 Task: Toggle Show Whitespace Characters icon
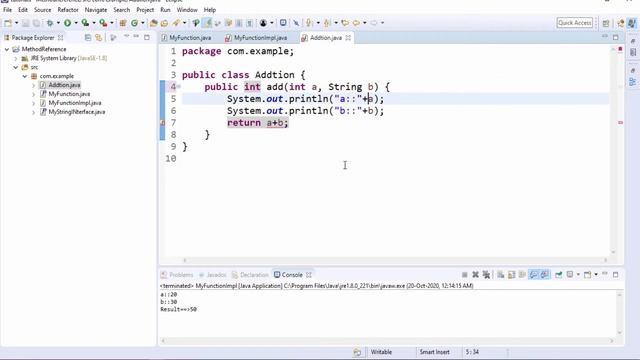point(249,23)
